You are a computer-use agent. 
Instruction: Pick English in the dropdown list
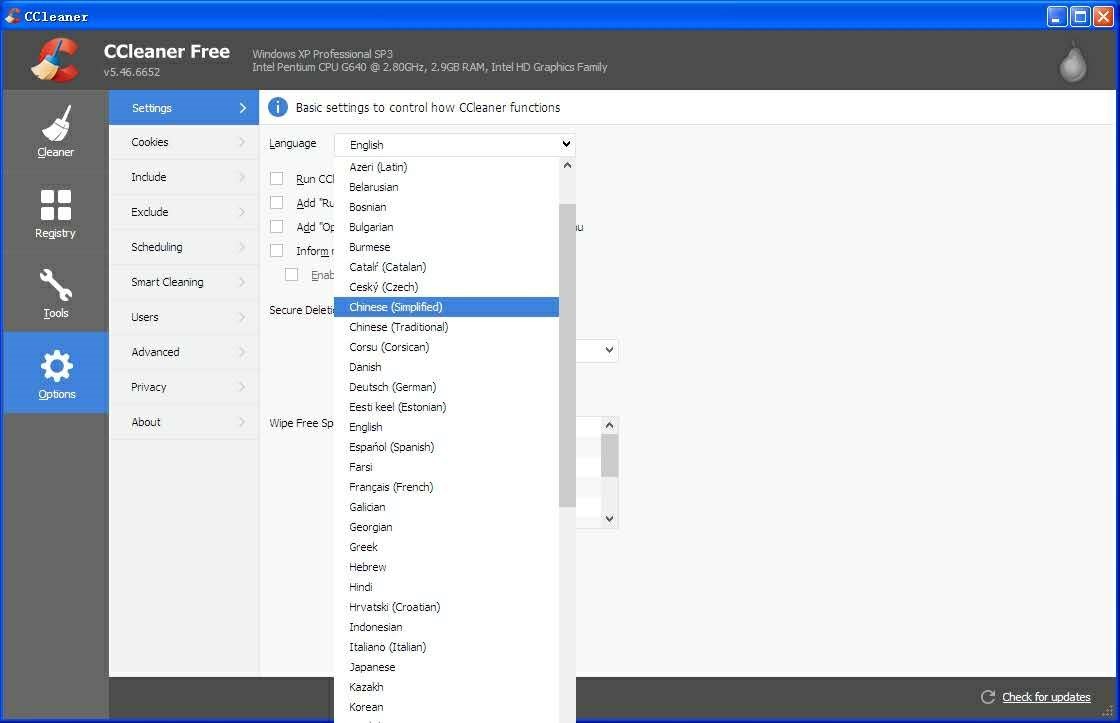[x=446, y=427]
